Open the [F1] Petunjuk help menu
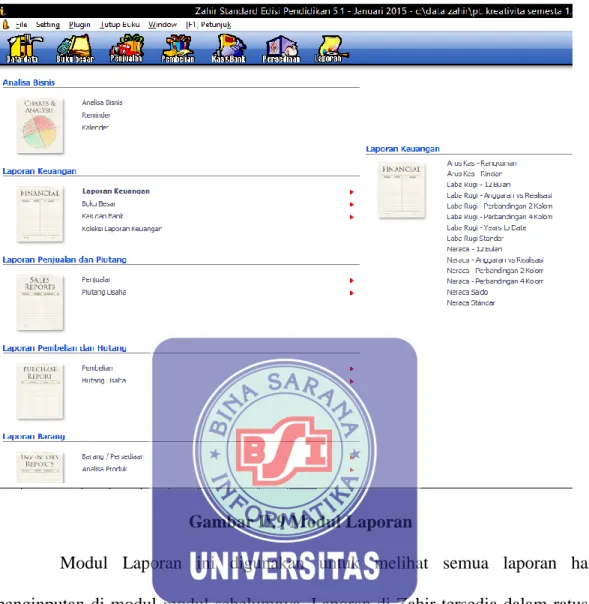 (208, 25)
